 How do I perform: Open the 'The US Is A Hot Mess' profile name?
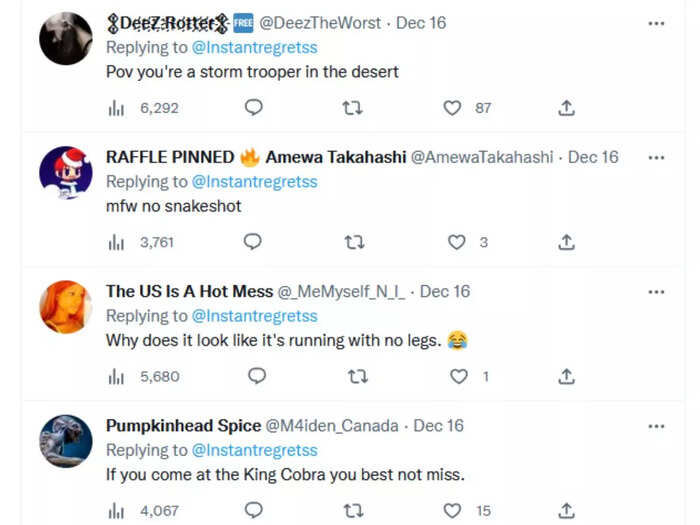pyautogui.click(x=189, y=292)
